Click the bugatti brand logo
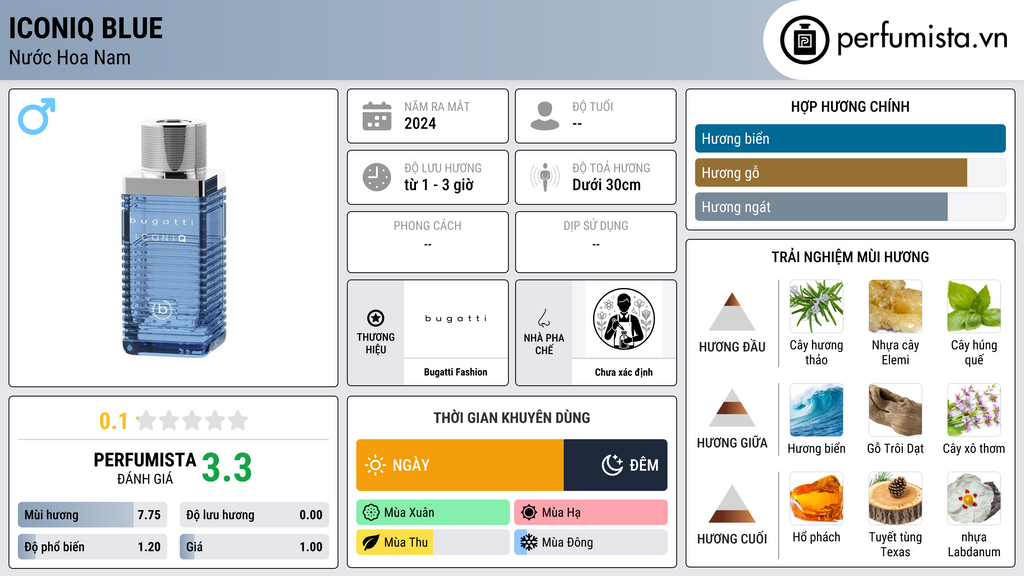This screenshot has height=576, width=1024. click(456, 319)
